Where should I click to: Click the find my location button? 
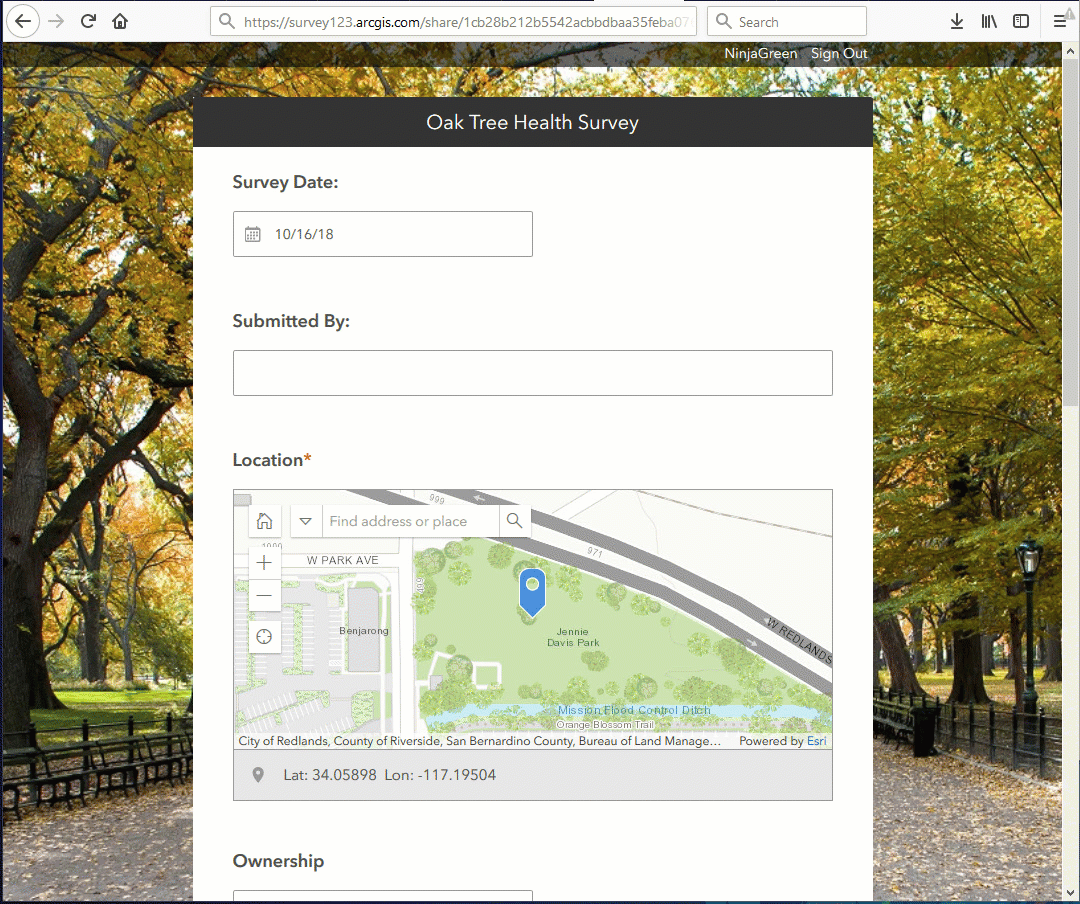tap(264, 637)
